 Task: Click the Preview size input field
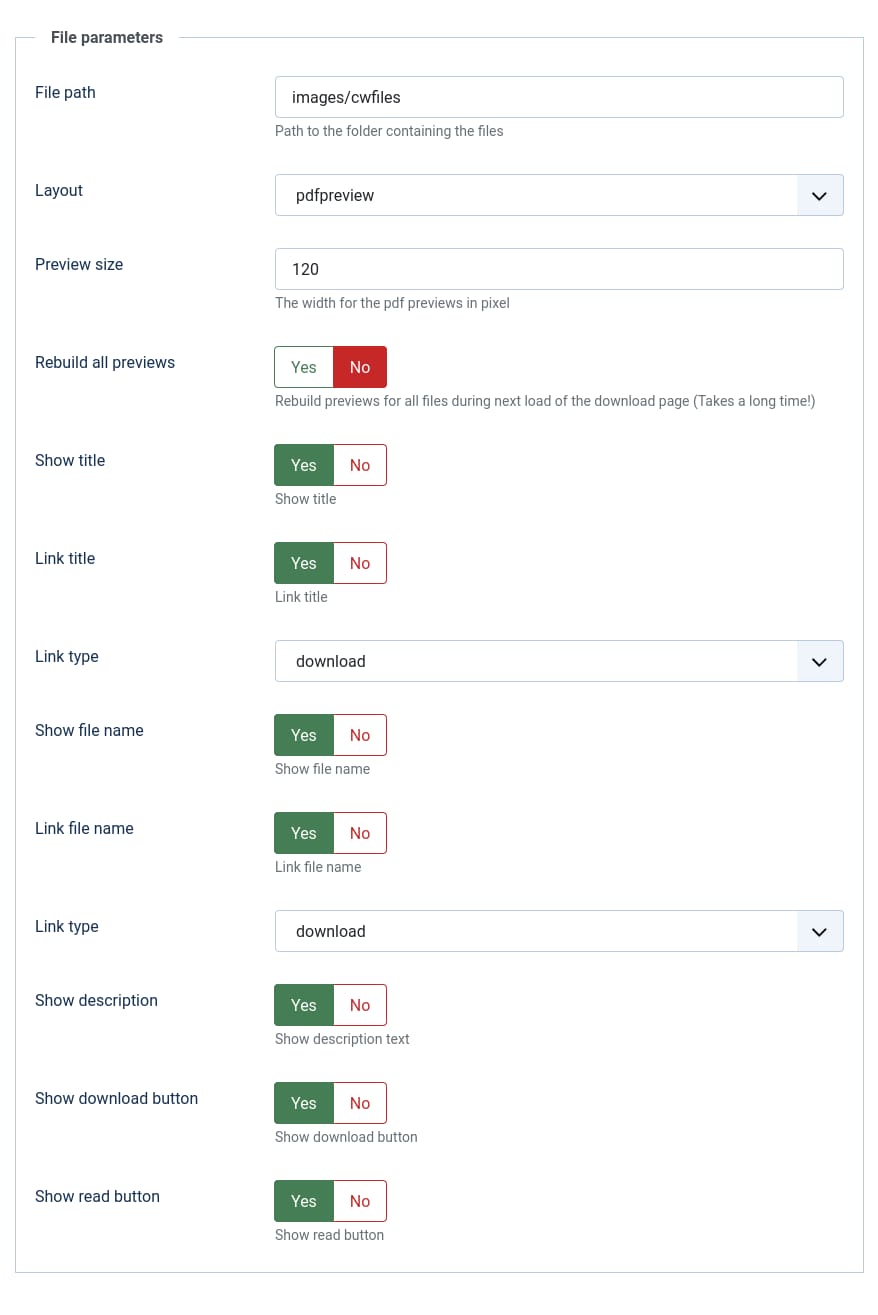pyautogui.click(x=558, y=269)
